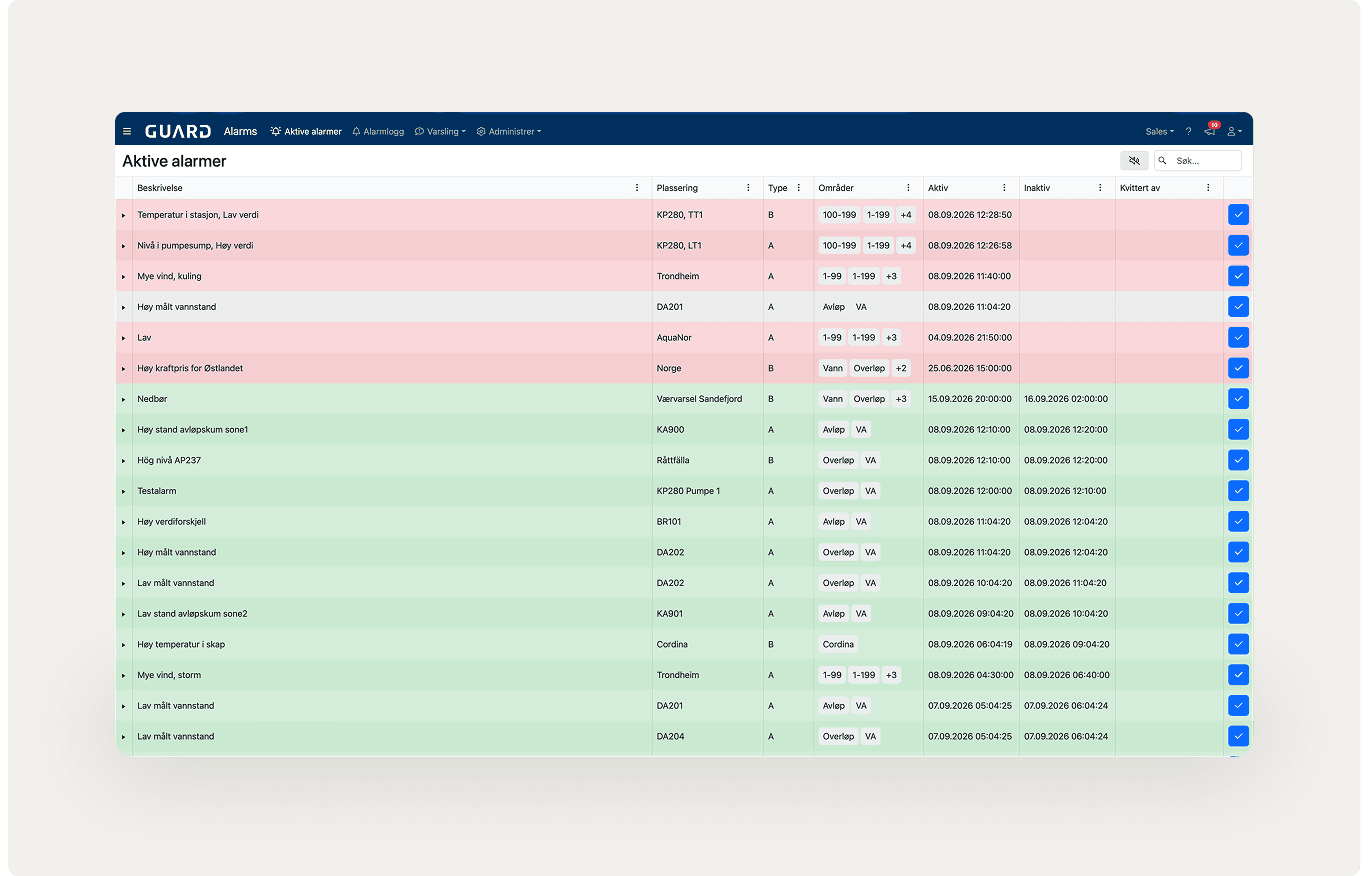
Task: Switch to the Alarmlogg page
Action: 378,131
